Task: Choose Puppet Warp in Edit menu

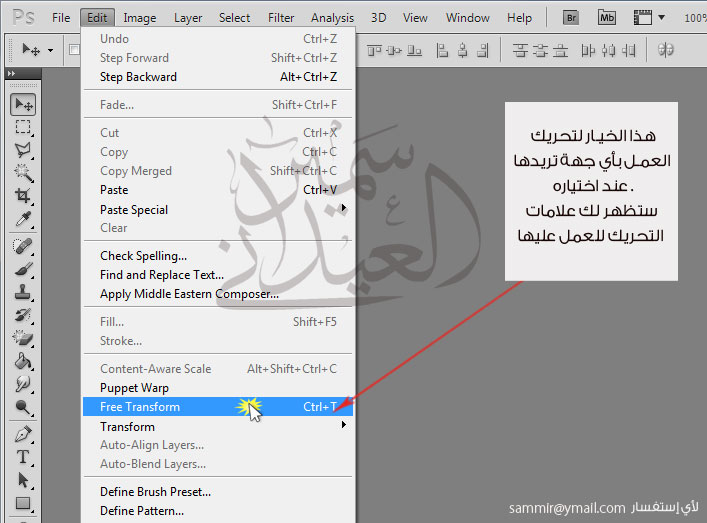Action: point(218,388)
